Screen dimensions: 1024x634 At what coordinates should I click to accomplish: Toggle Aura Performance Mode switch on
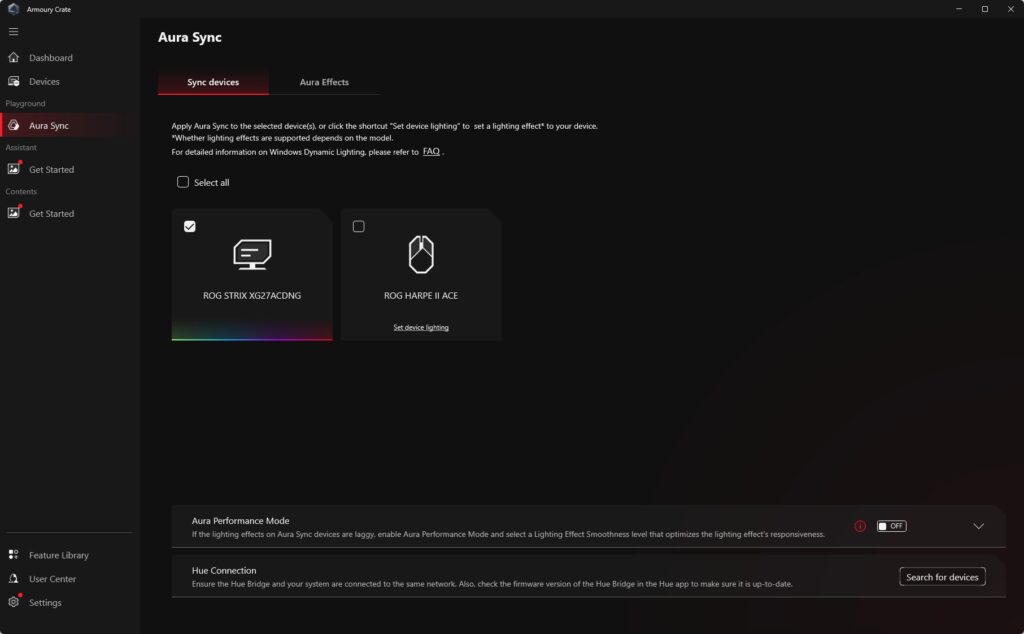[x=891, y=526]
